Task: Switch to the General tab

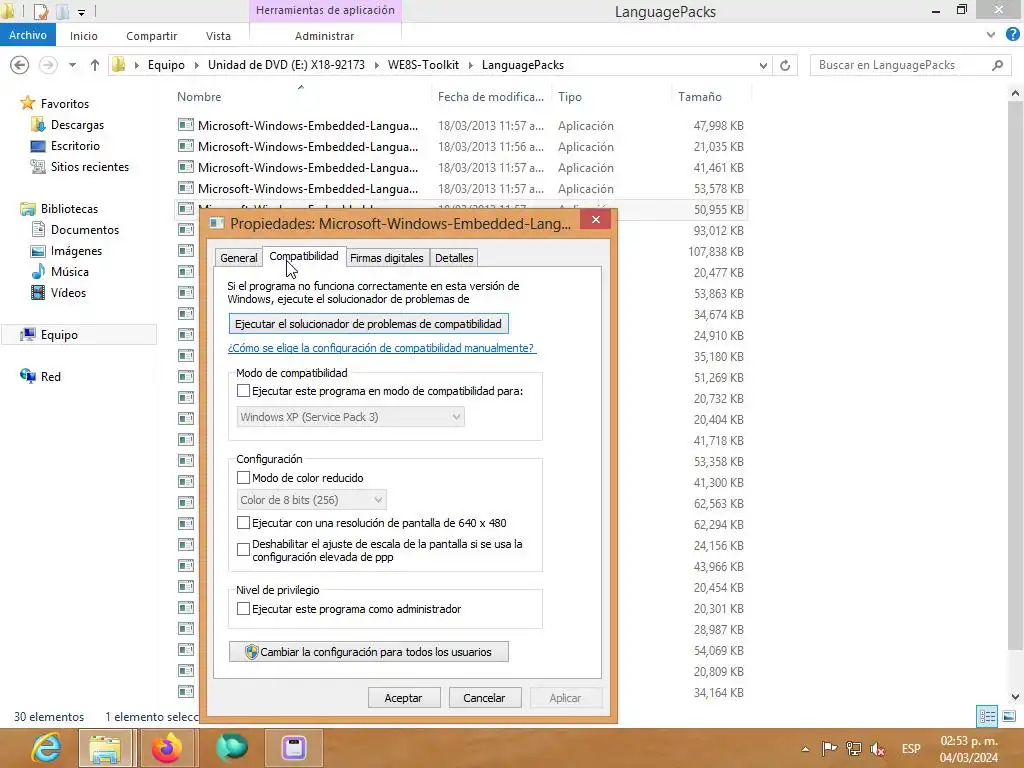Action: (x=238, y=258)
